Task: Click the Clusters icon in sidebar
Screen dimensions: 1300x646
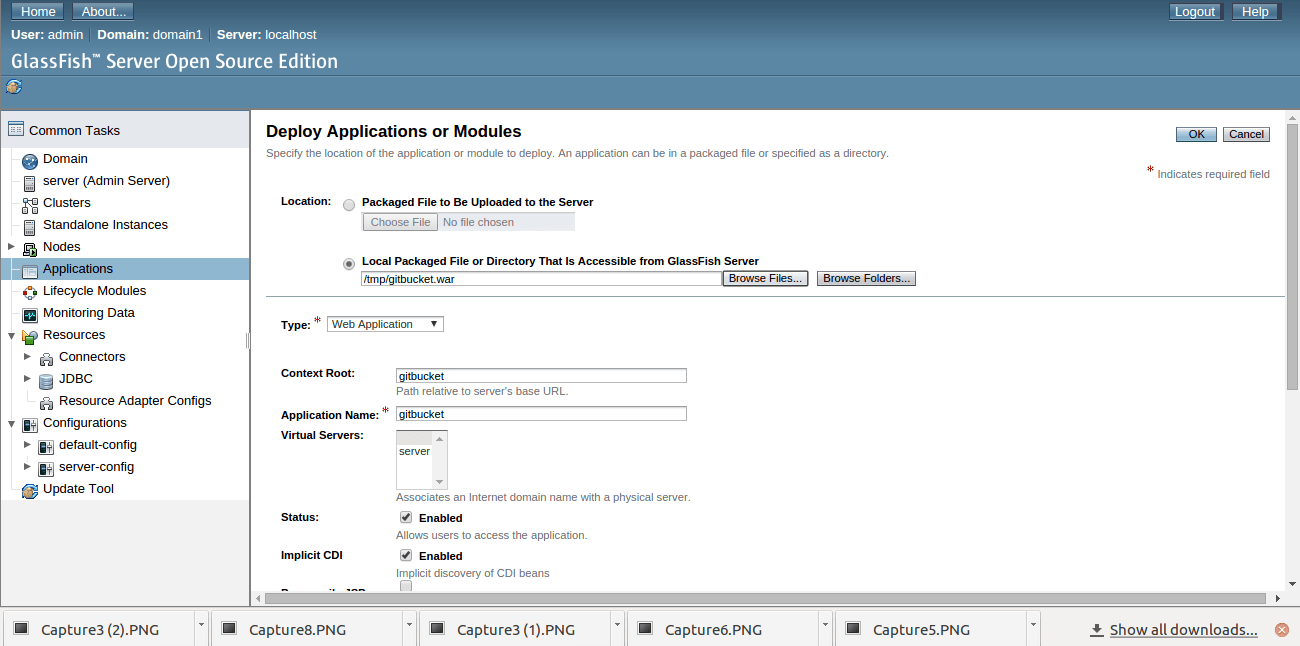Action: (30, 204)
